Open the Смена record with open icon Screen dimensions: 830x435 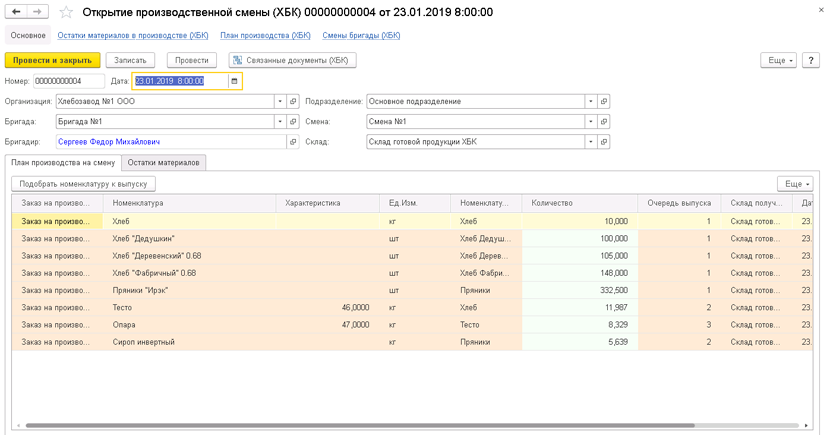[x=604, y=122]
